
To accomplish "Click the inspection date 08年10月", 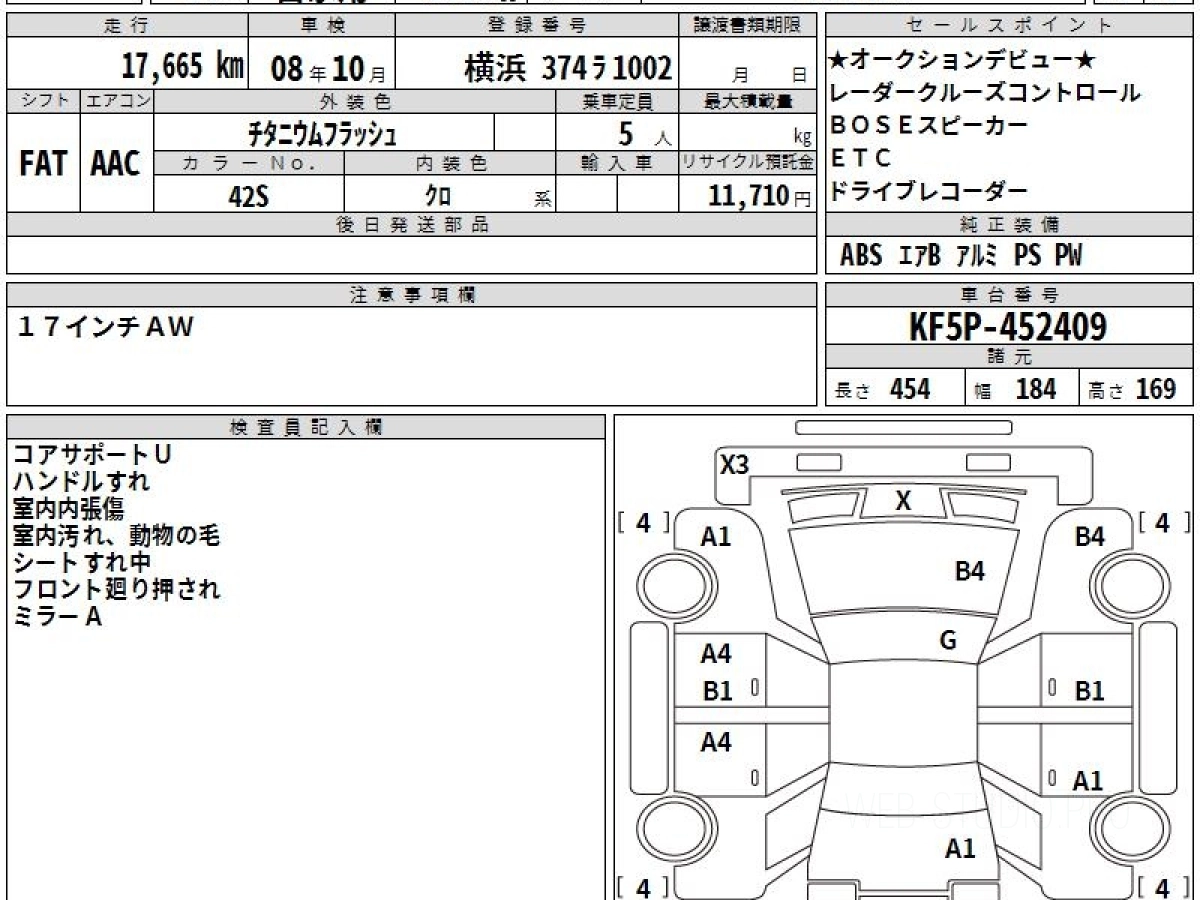I will point(327,69).
